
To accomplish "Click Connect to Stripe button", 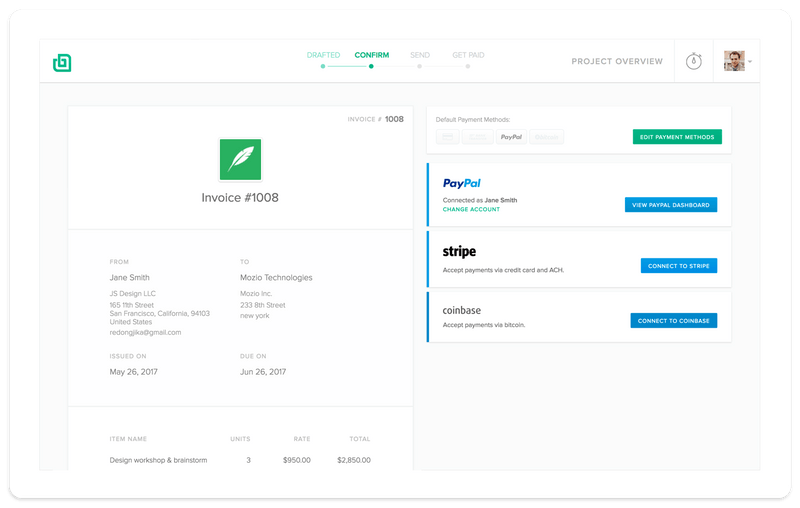I will point(679,266).
